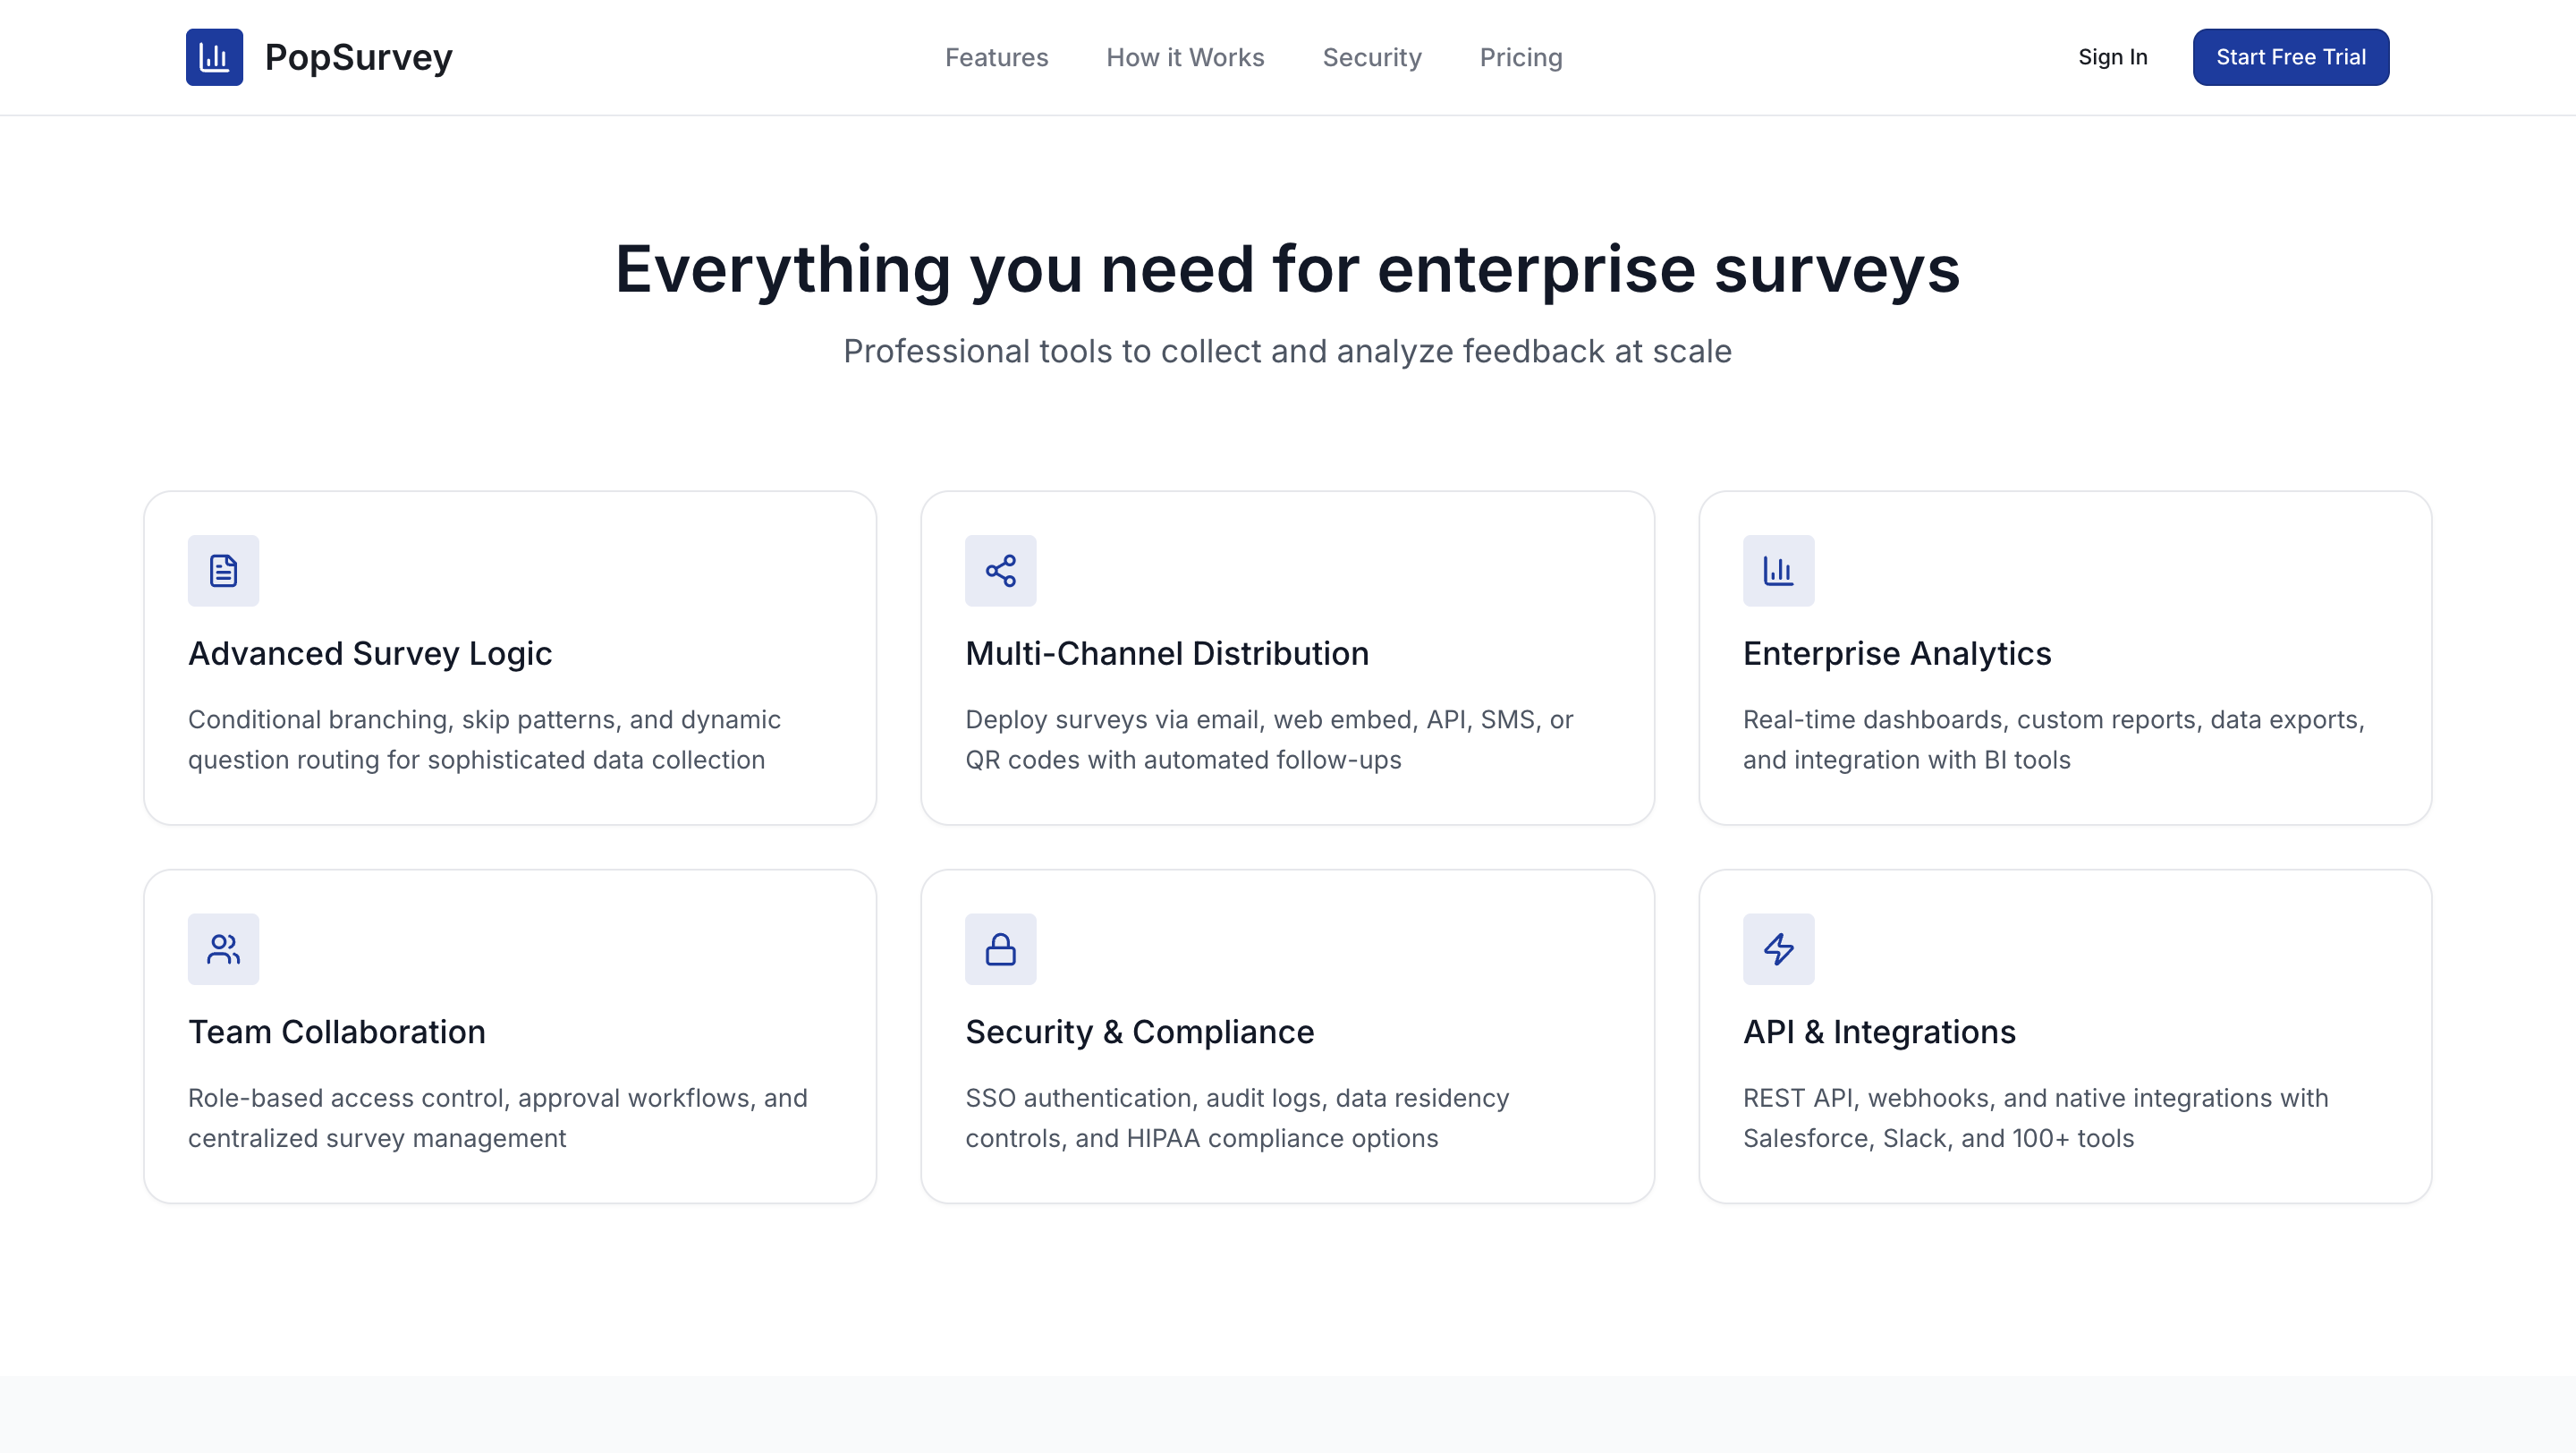Click the PopSurvey bar chart logo icon
The image size is (2576, 1453).
pyautogui.click(x=214, y=57)
